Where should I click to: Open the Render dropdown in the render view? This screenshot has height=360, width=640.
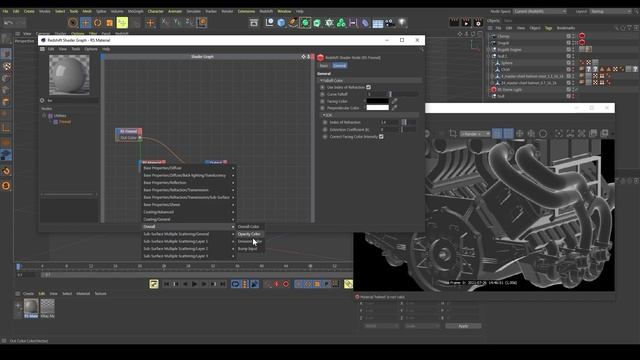pos(475,134)
